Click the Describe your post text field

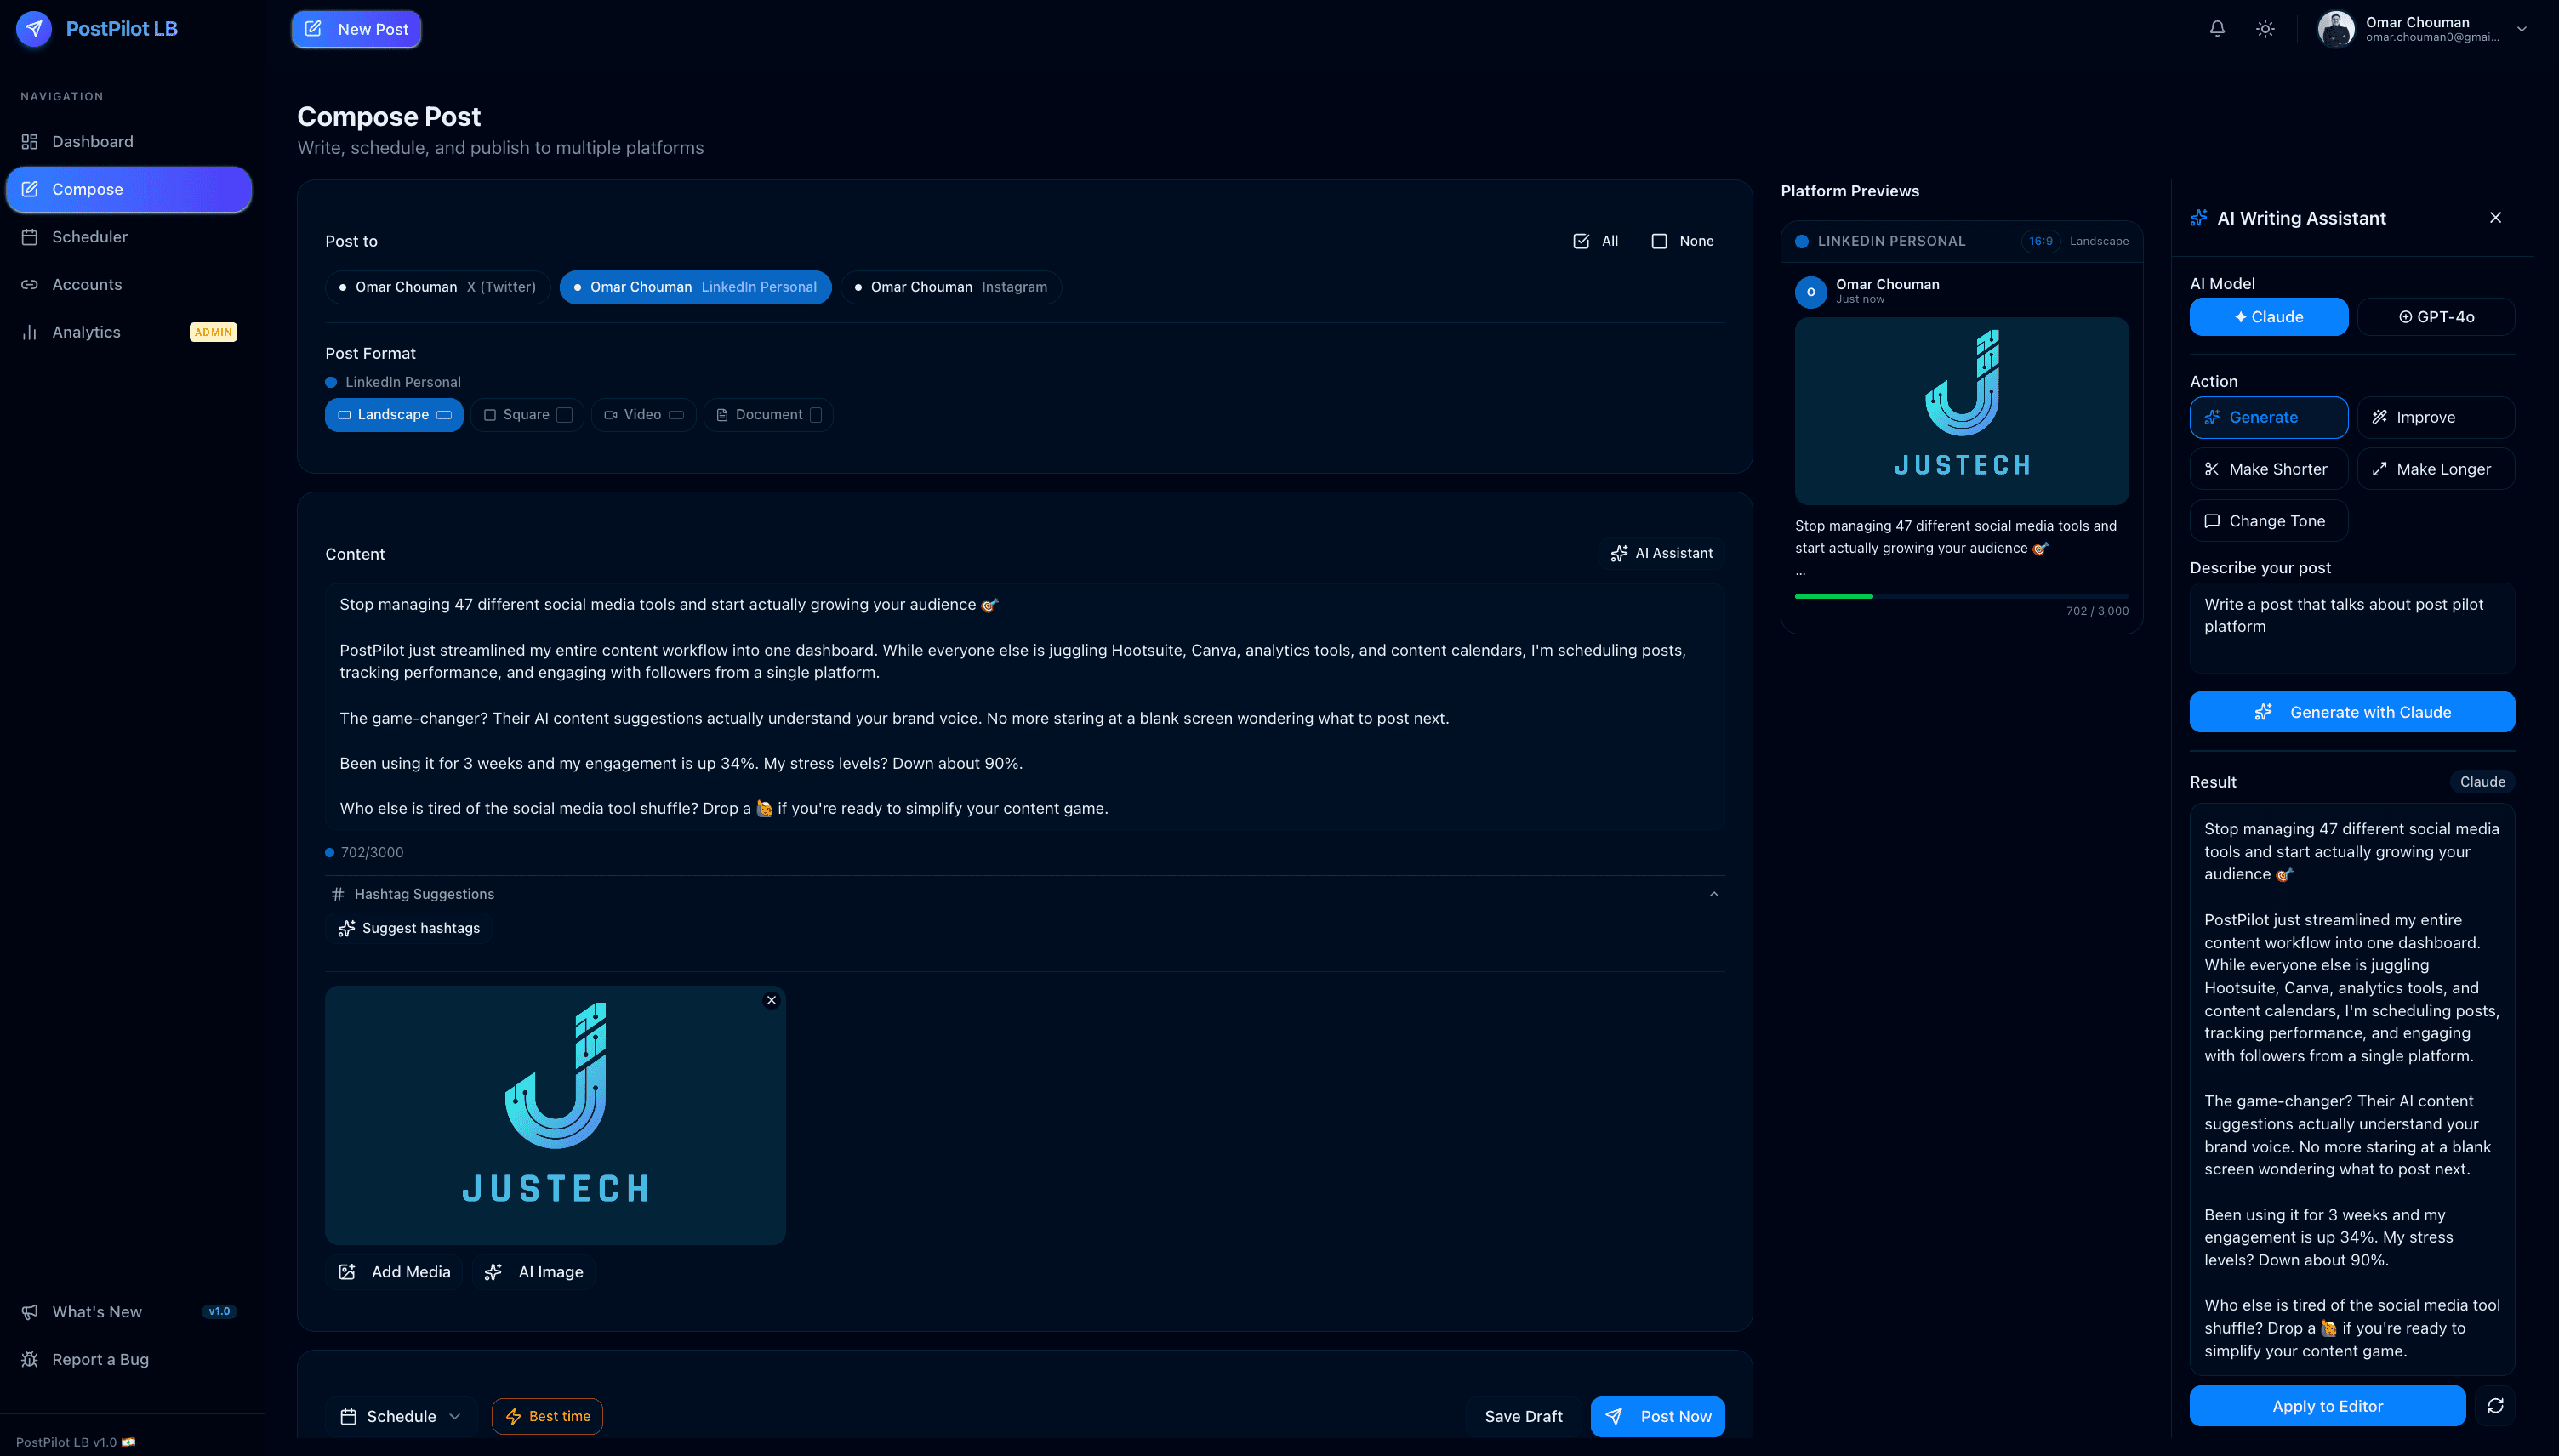[2351, 628]
